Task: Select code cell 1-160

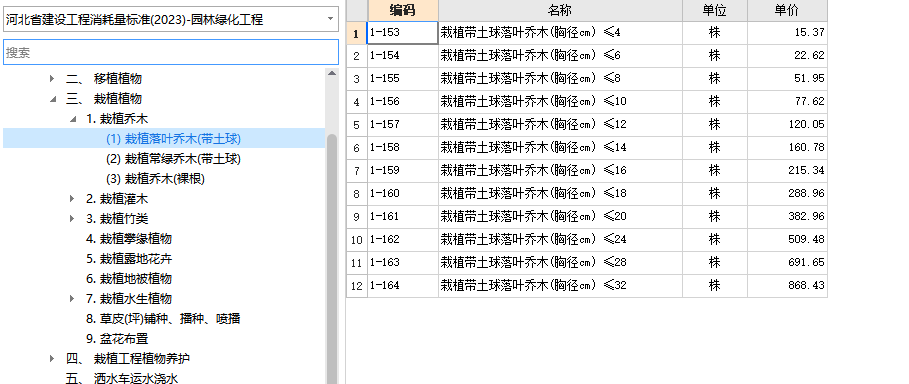Action: pyautogui.click(x=403, y=193)
